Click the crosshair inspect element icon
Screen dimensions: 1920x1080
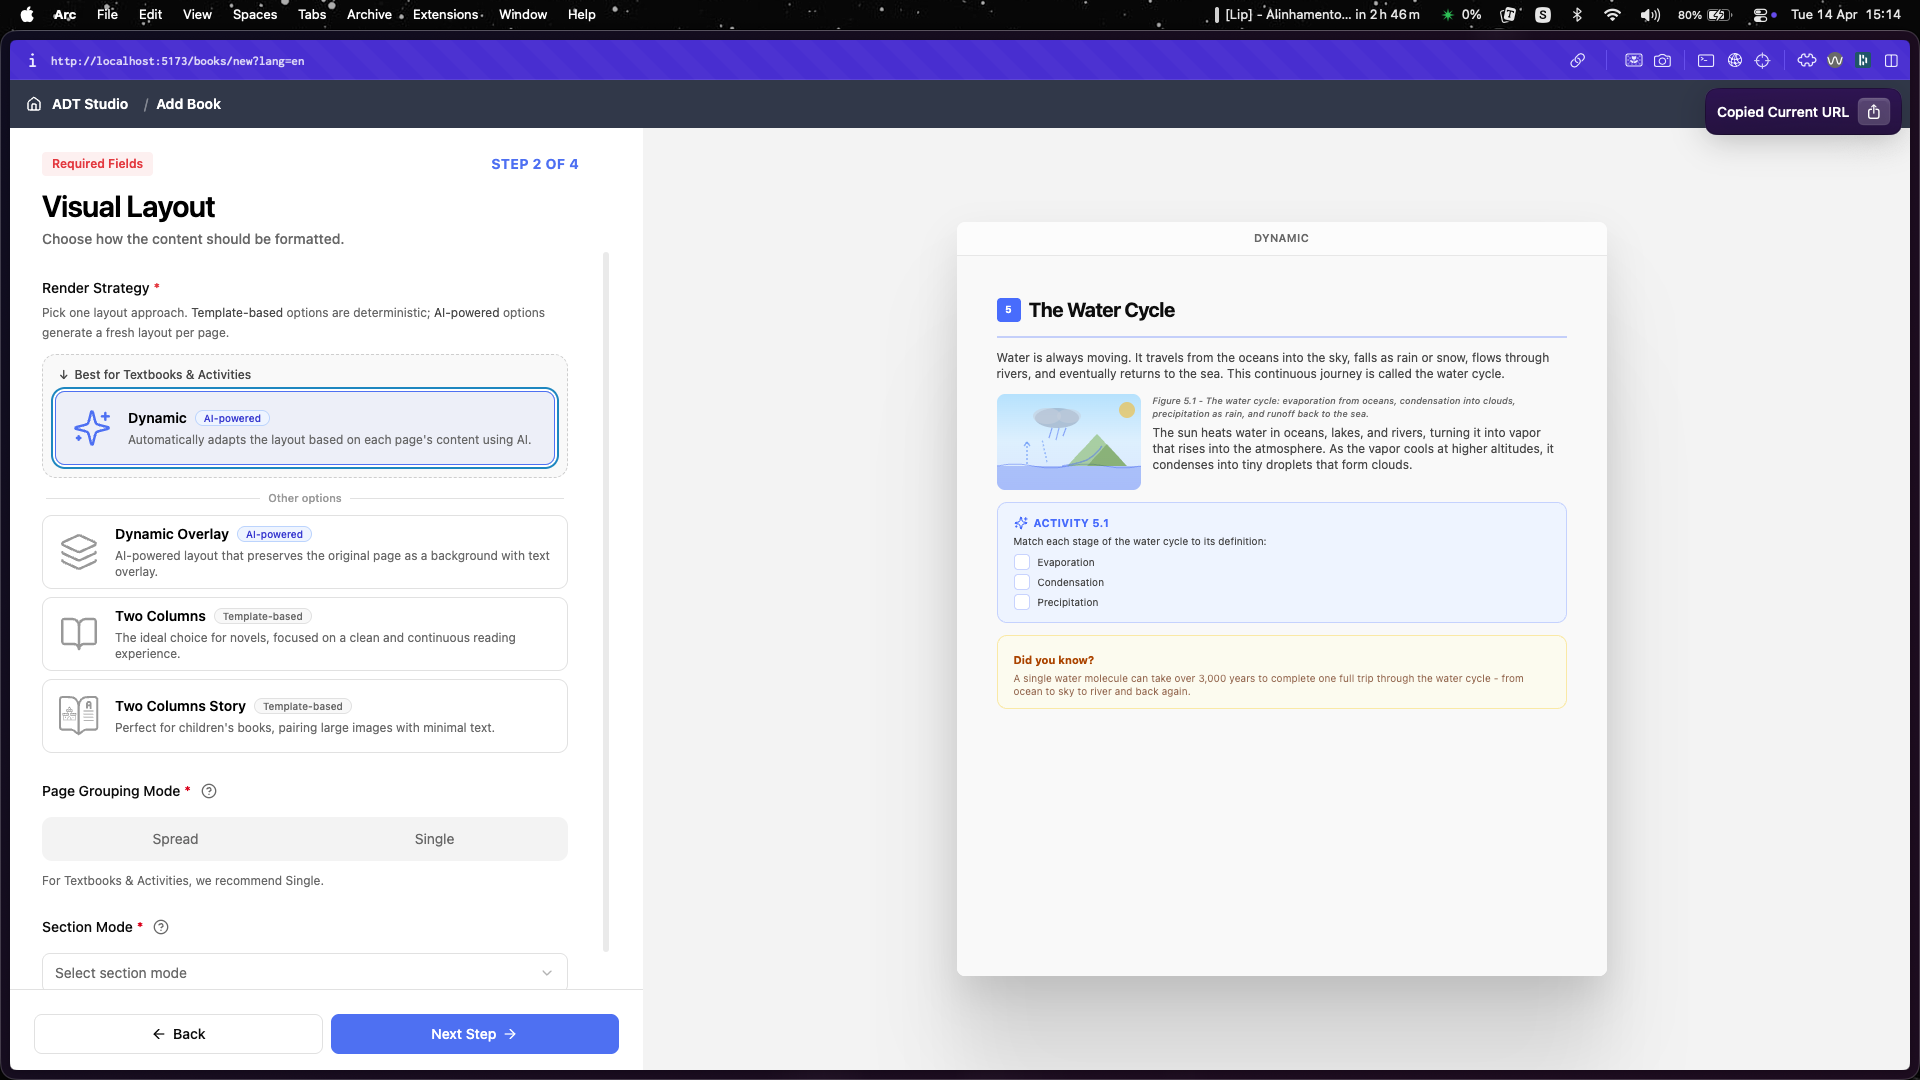[x=1763, y=61]
